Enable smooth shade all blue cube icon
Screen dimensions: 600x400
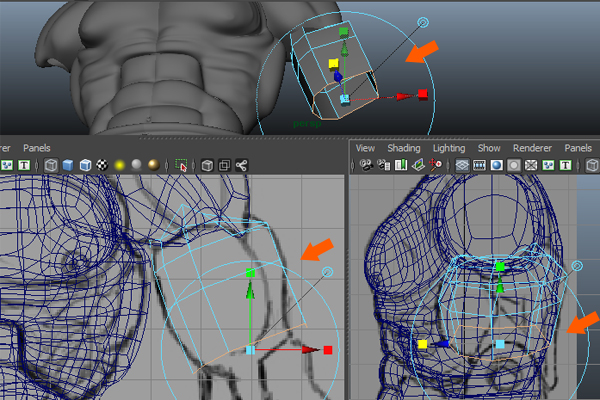tap(67, 165)
